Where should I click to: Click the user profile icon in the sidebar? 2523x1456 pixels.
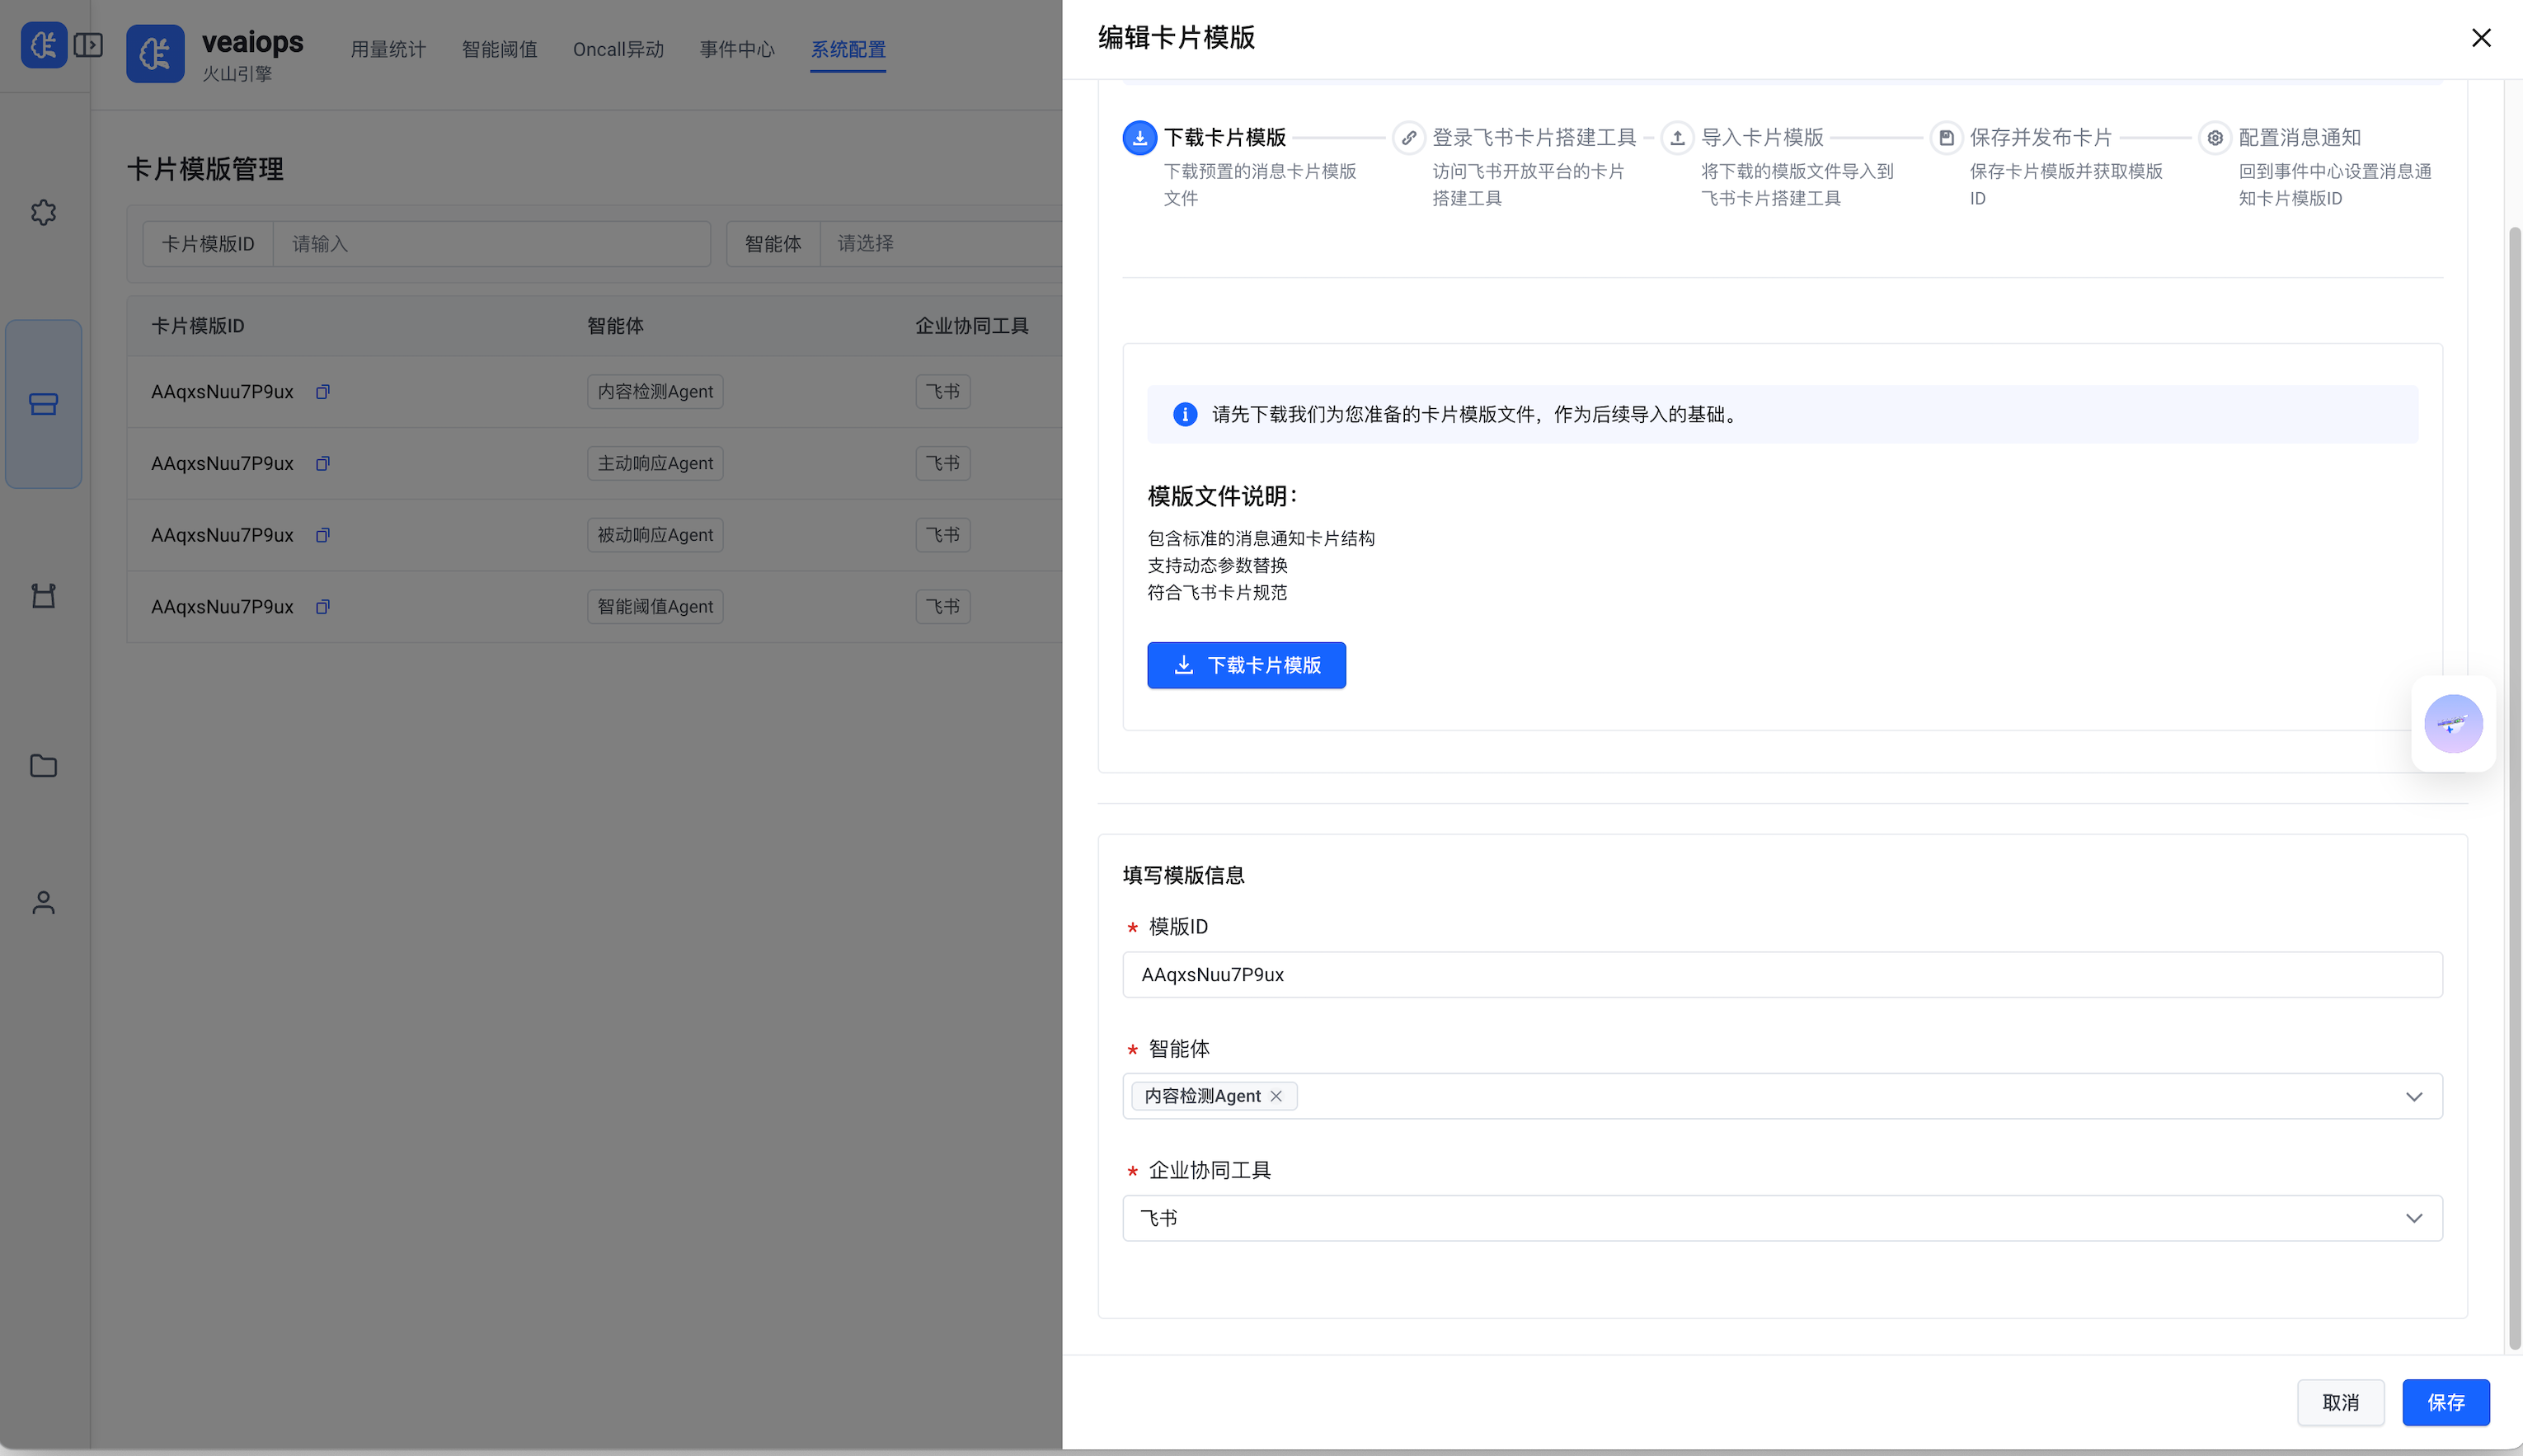tap(43, 902)
